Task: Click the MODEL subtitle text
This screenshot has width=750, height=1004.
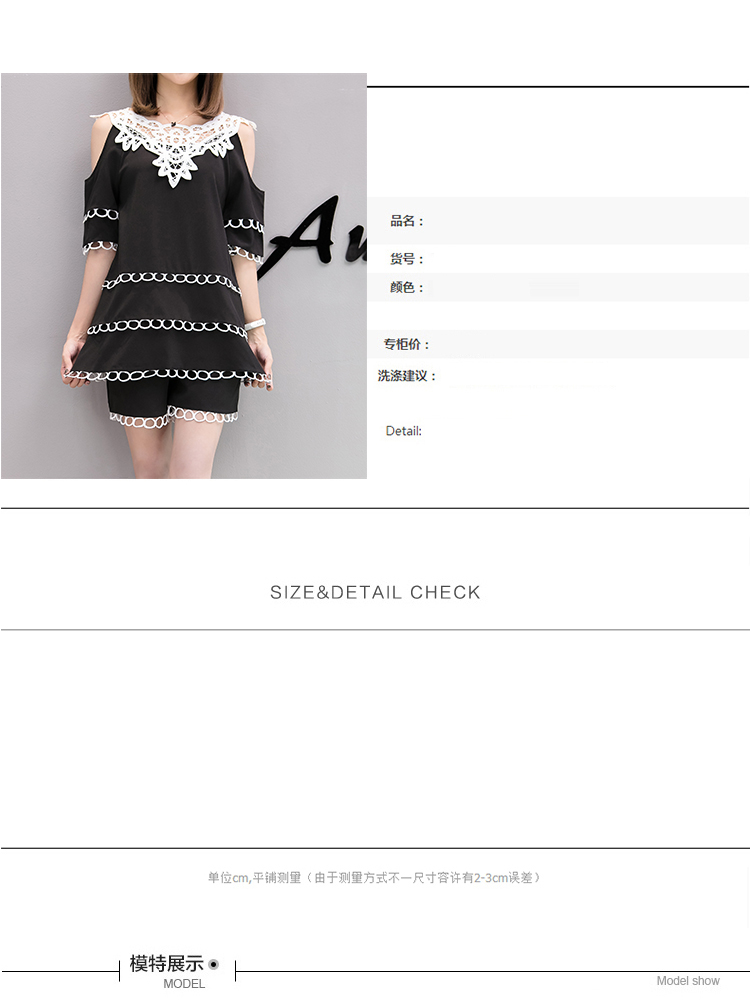Action: coord(184,984)
